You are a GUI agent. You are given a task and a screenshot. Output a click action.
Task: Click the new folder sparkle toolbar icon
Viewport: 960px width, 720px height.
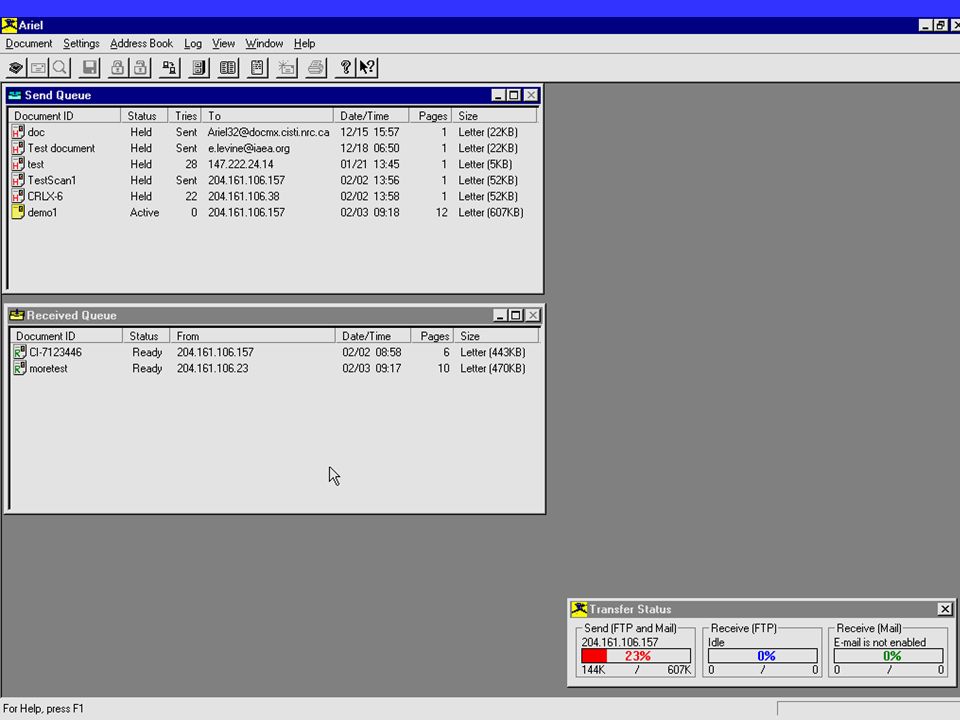(287, 67)
